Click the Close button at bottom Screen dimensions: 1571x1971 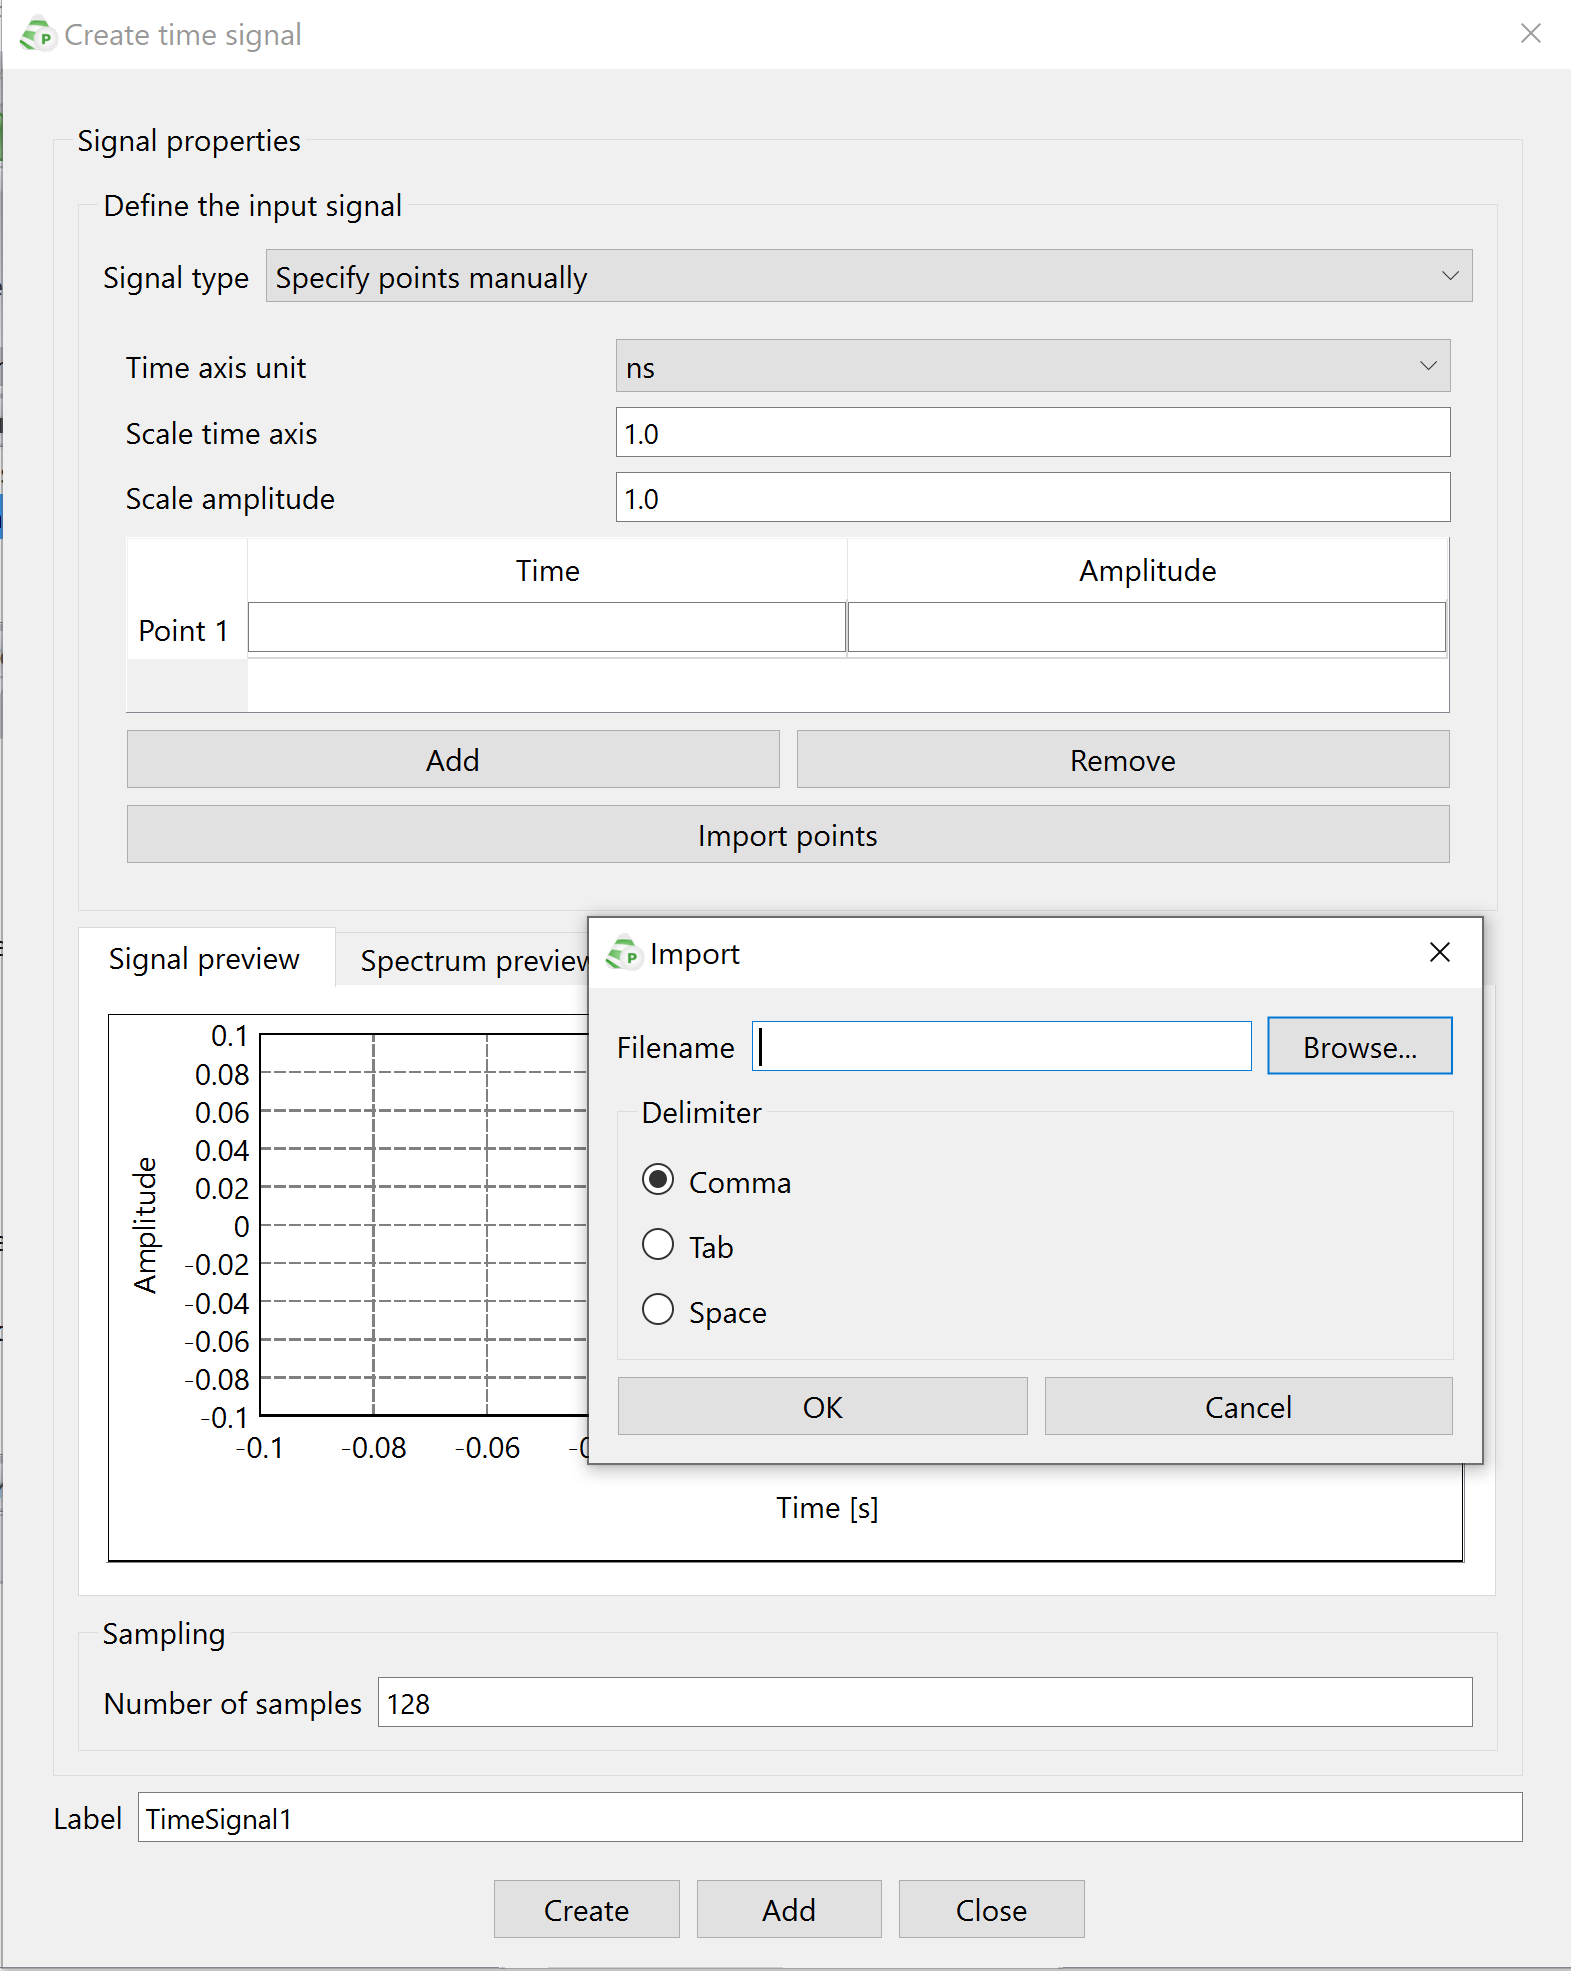(x=991, y=1909)
